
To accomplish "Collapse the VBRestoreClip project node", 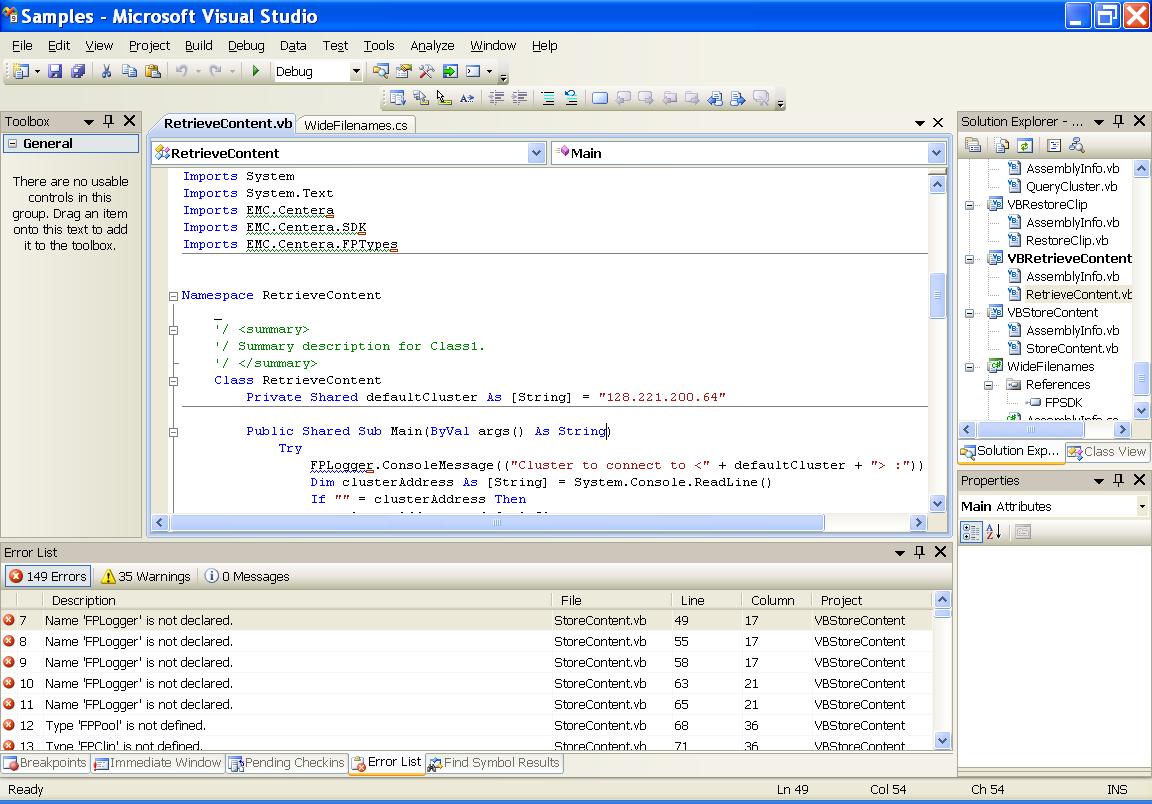I will point(970,205).
